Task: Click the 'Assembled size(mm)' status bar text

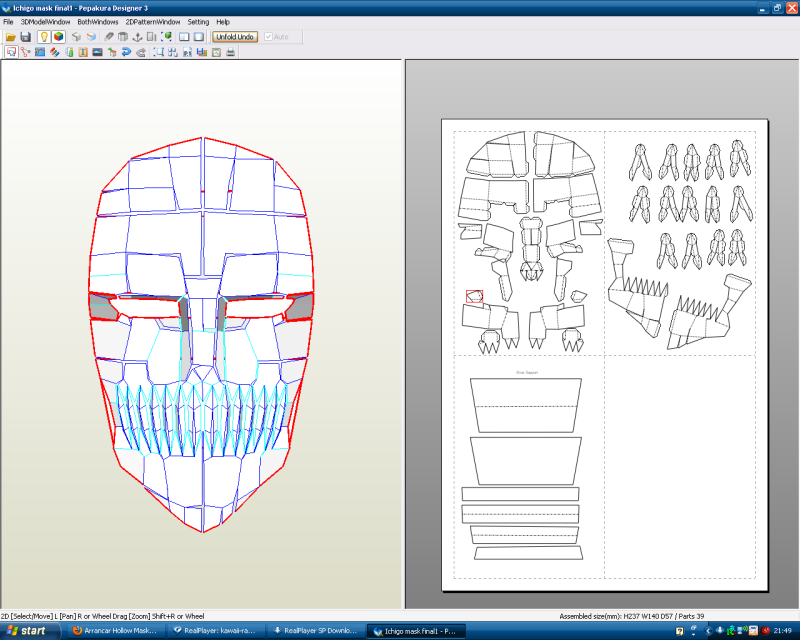Action: pos(632,616)
